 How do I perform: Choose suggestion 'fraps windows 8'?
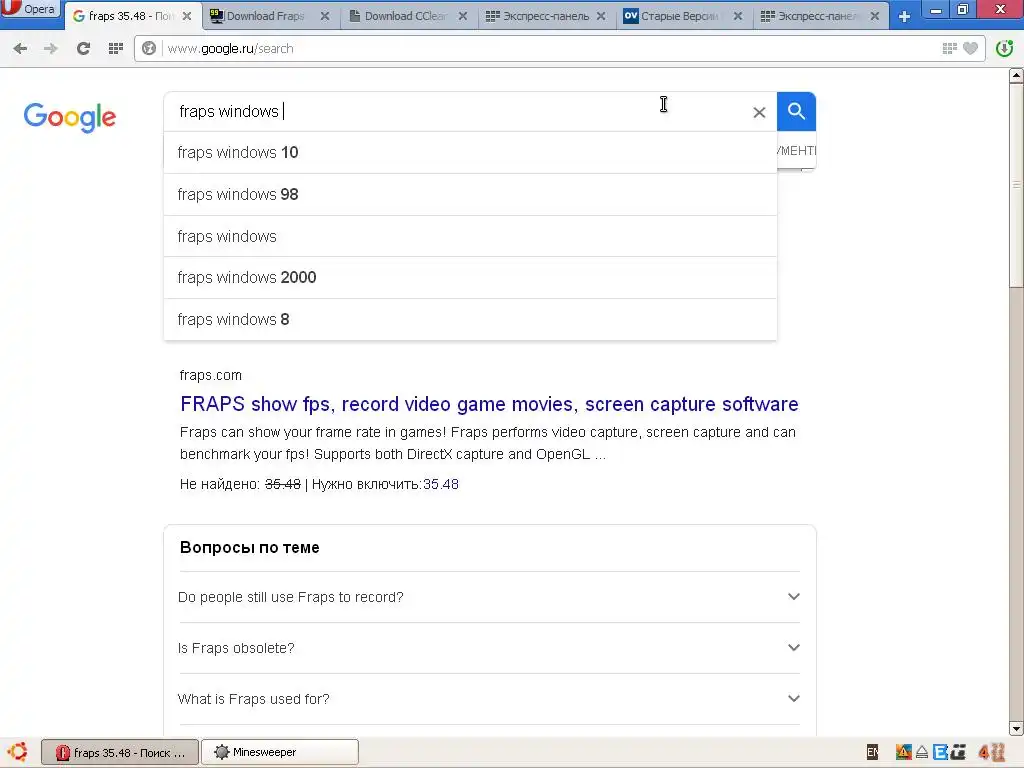coord(470,319)
